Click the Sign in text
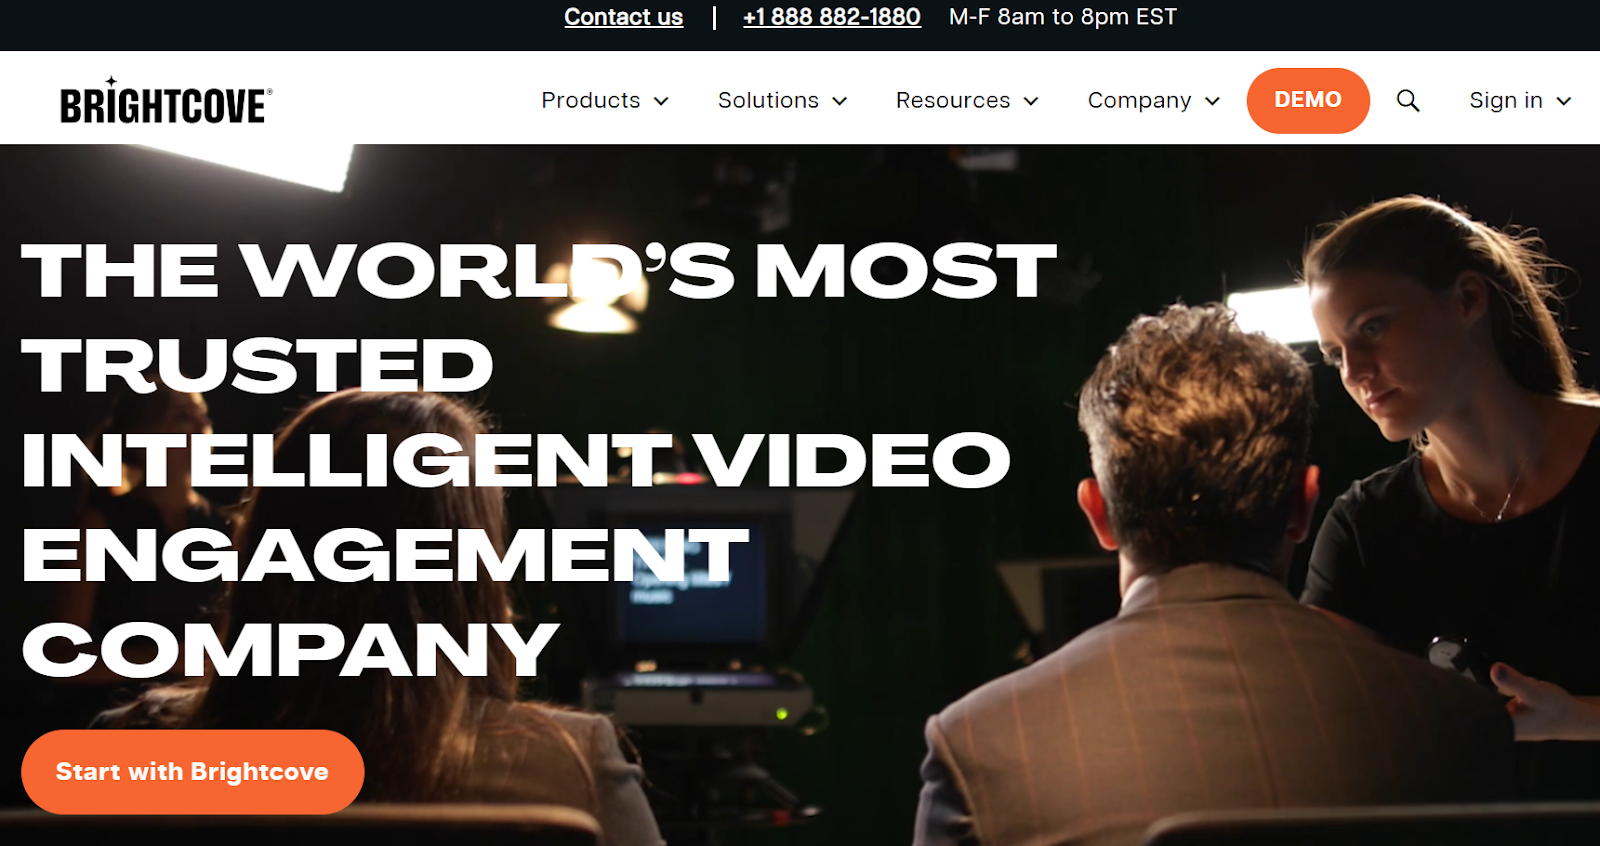This screenshot has width=1600, height=846. (x=1505, y=101)
